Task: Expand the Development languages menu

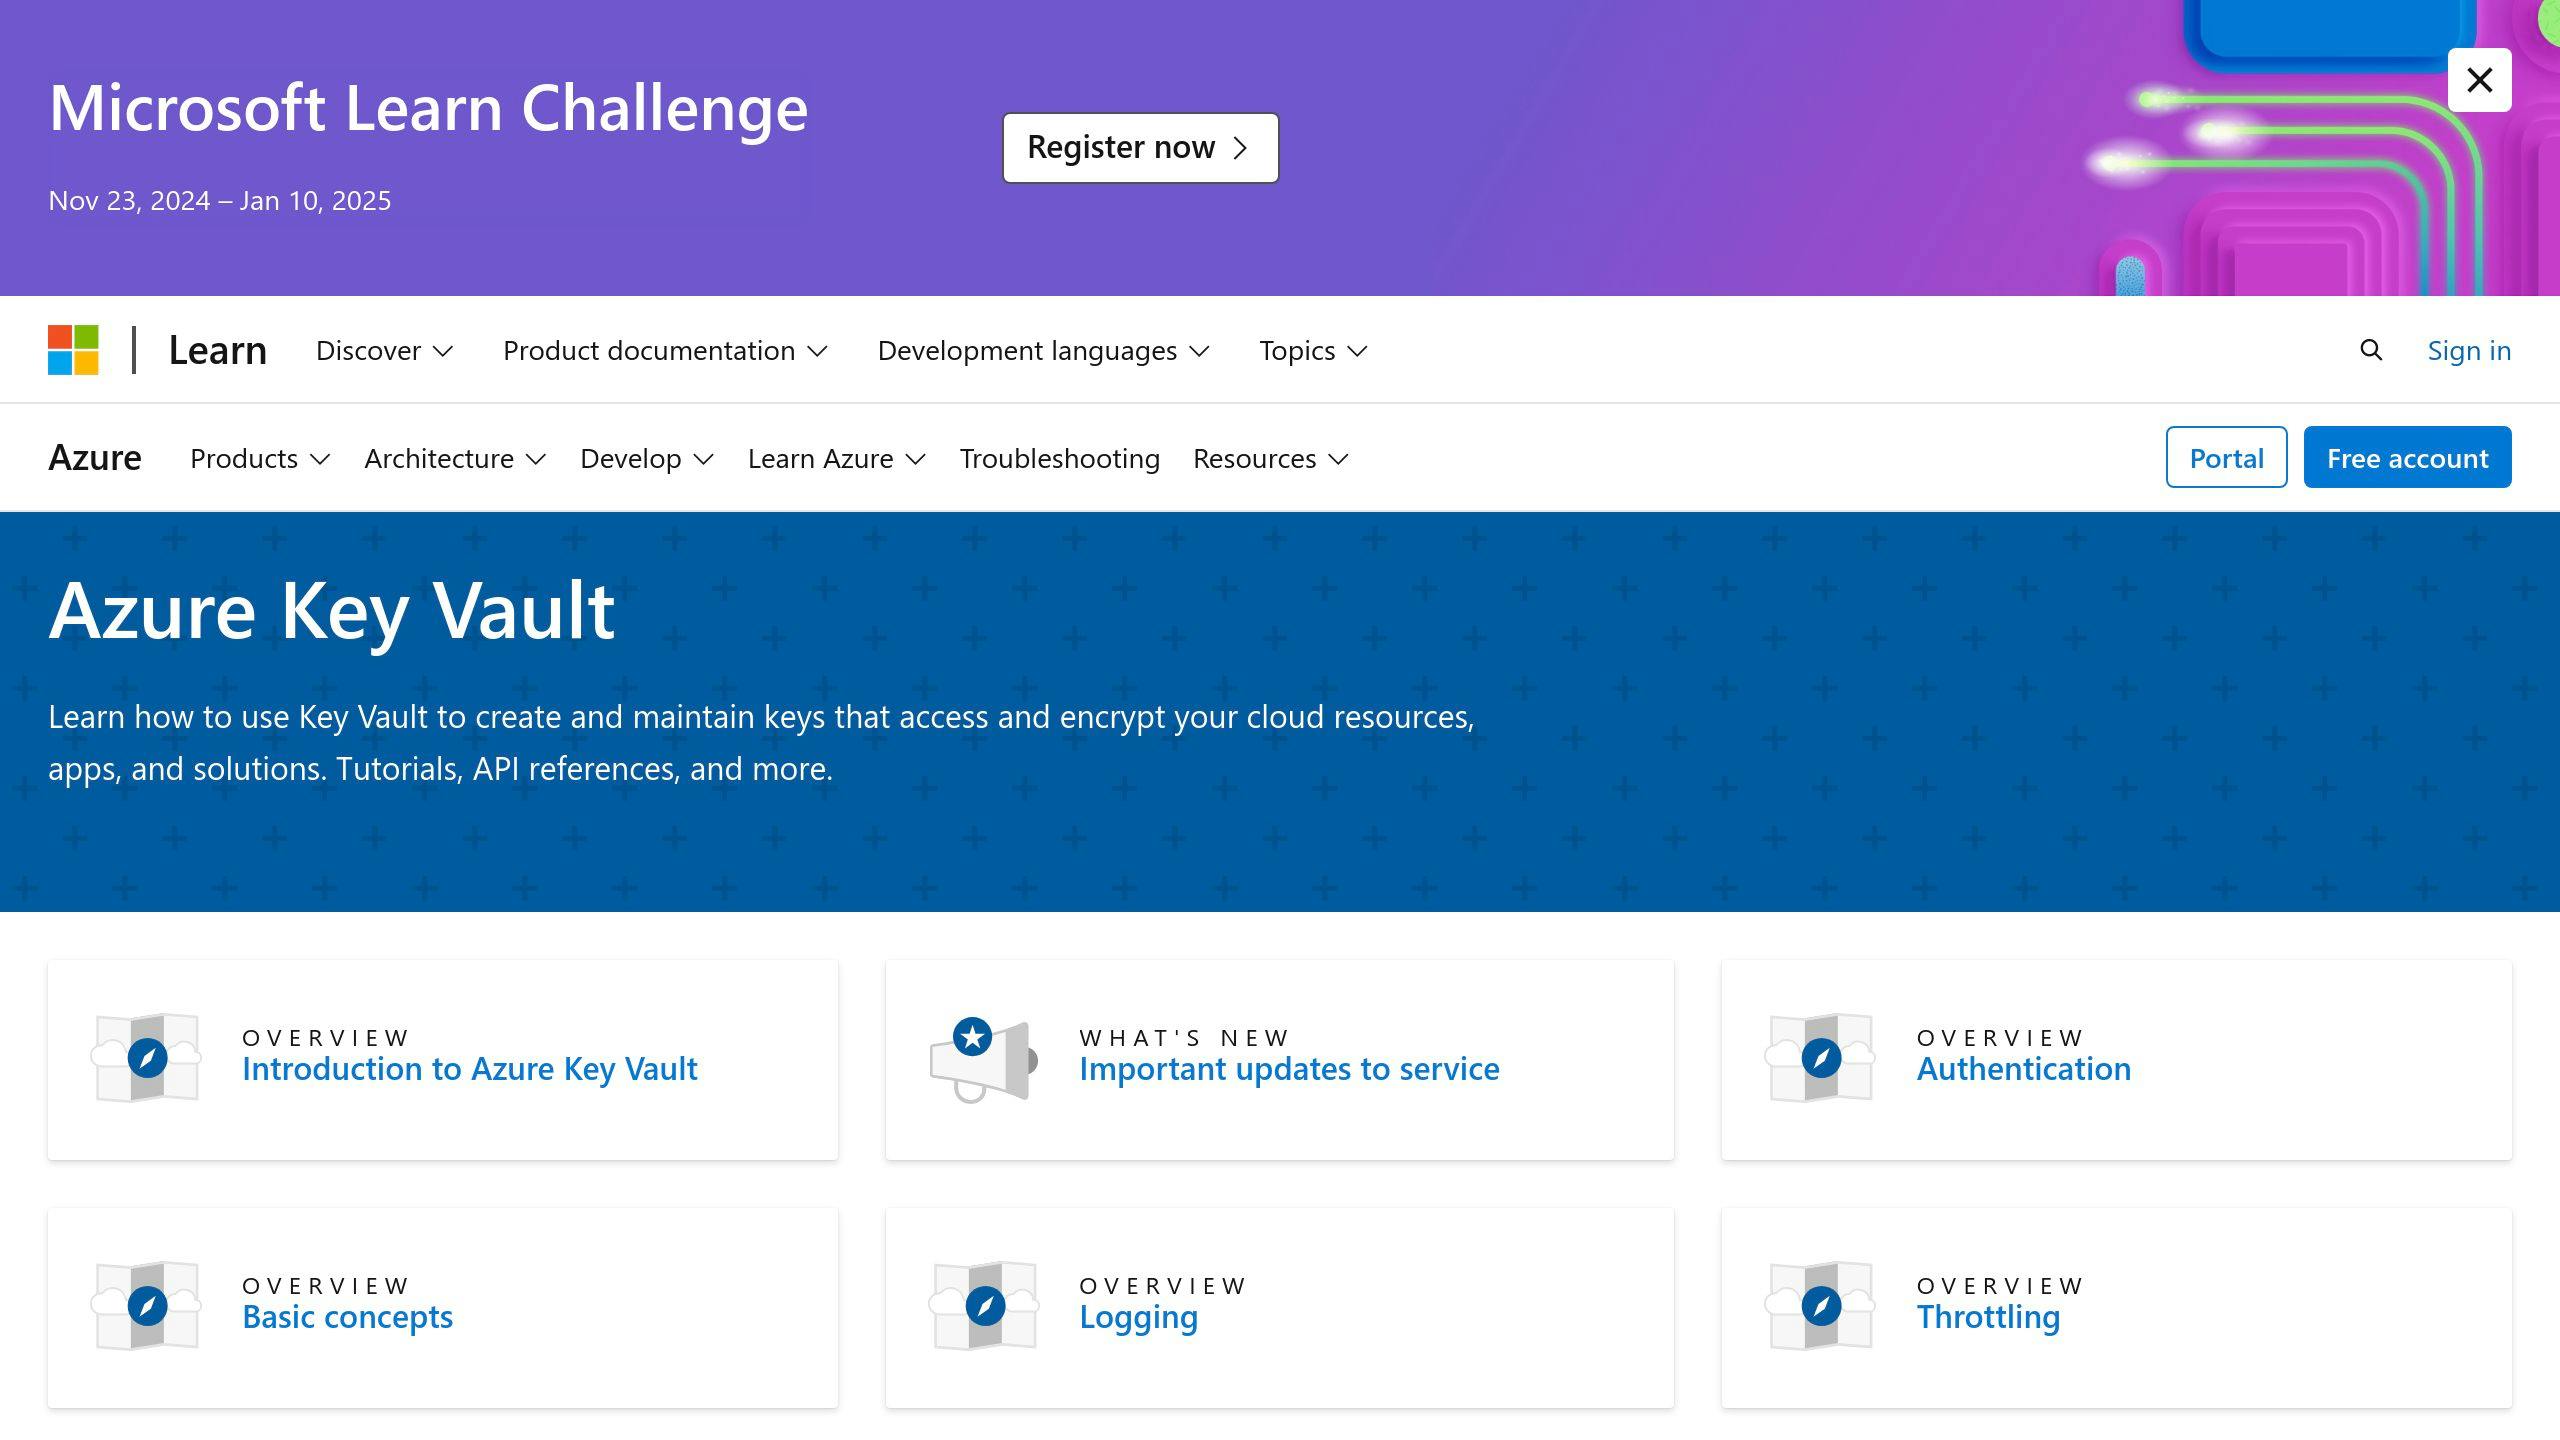Action: coord(1043,350)
